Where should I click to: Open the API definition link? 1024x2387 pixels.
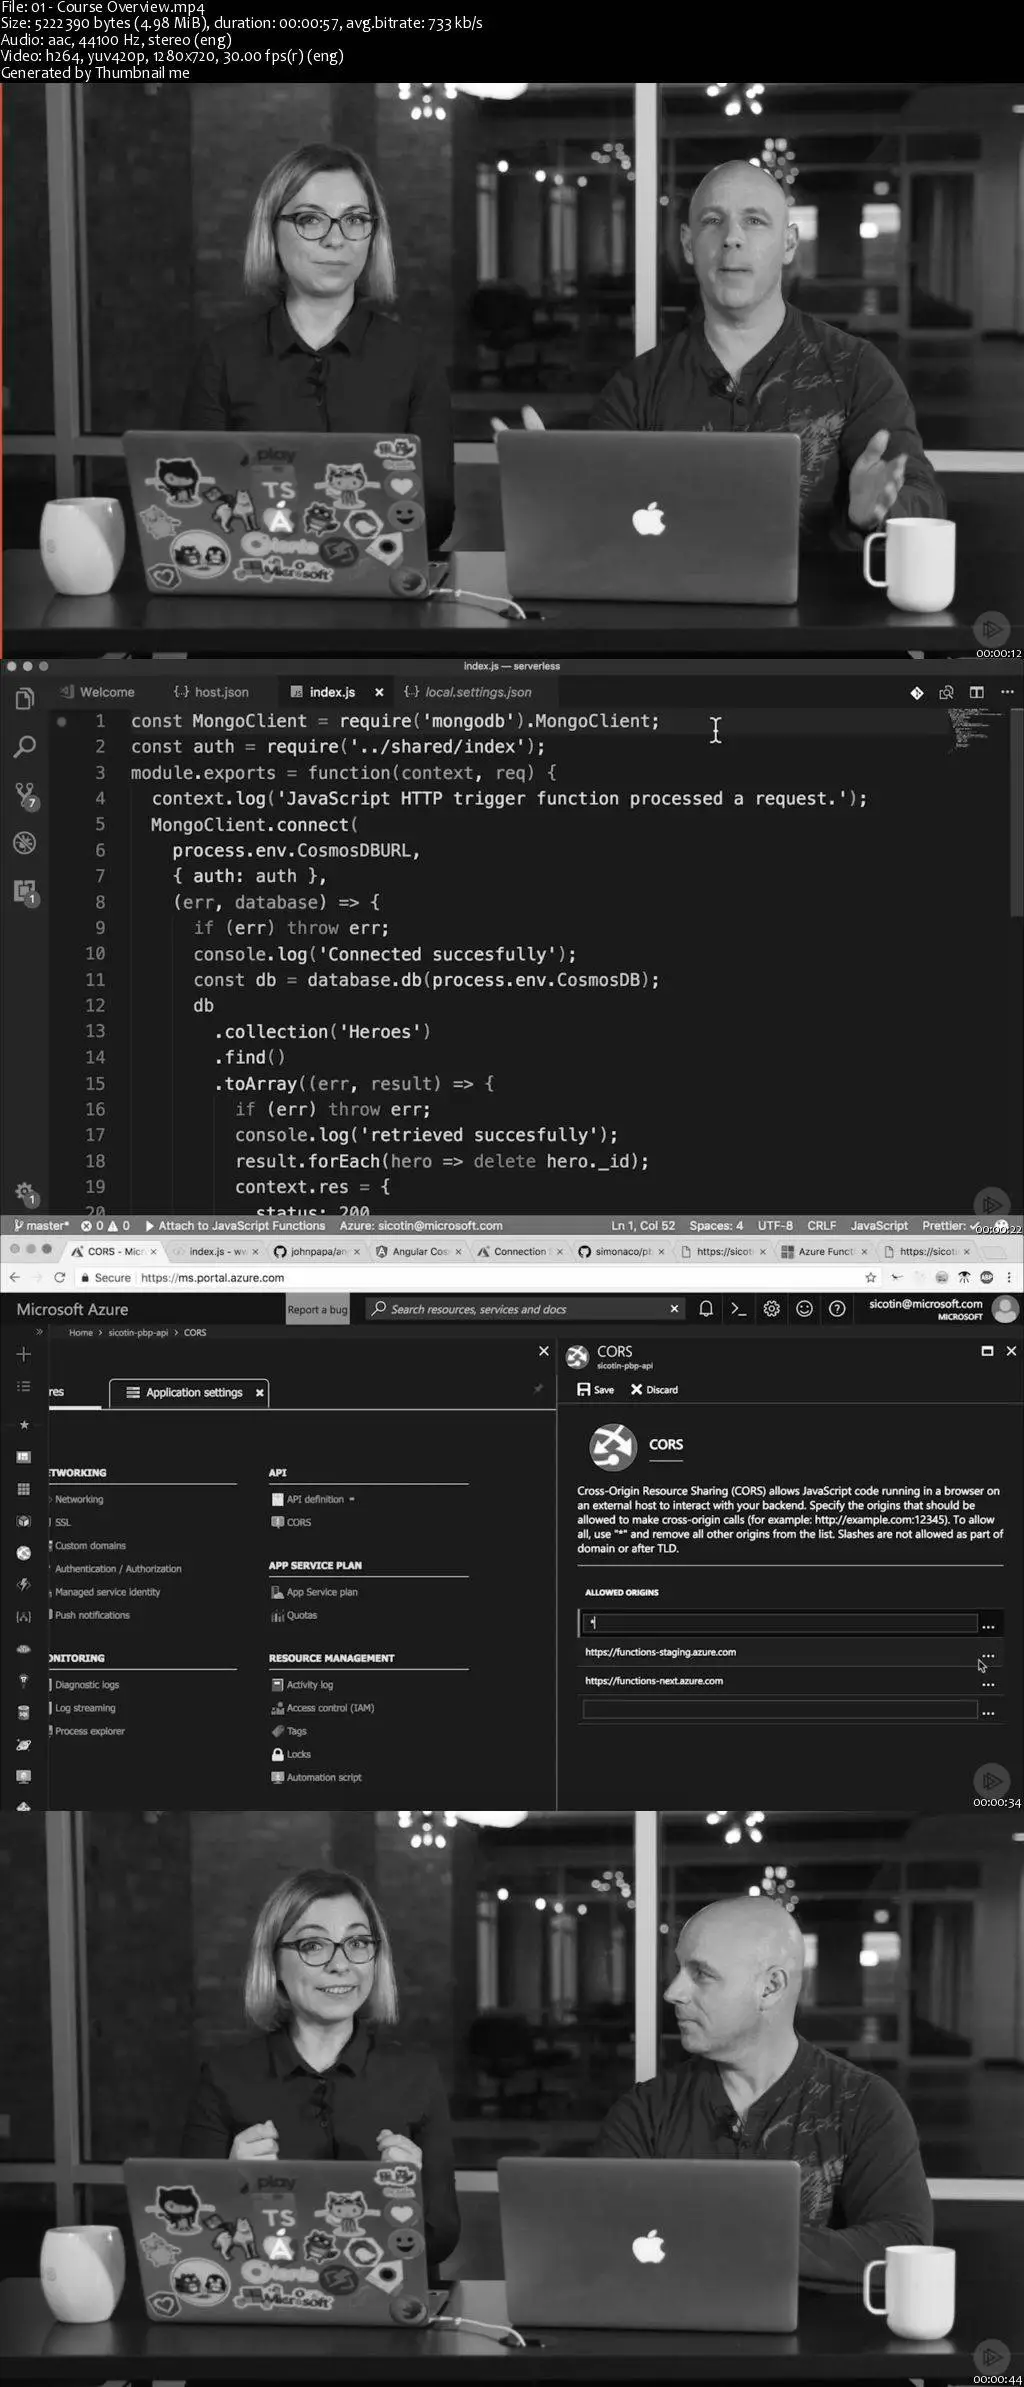314,1499
